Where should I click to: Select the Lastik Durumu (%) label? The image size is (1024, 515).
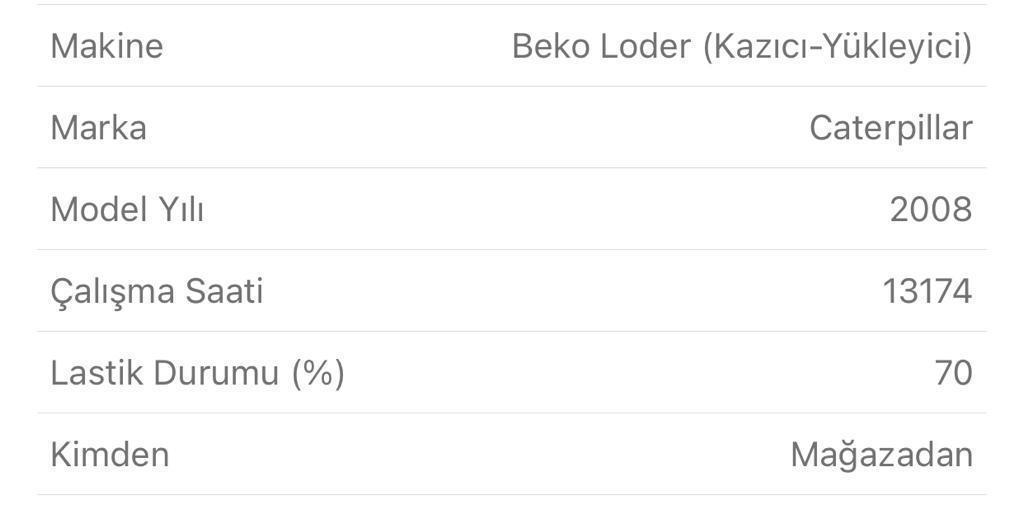(x=197, y=373)
